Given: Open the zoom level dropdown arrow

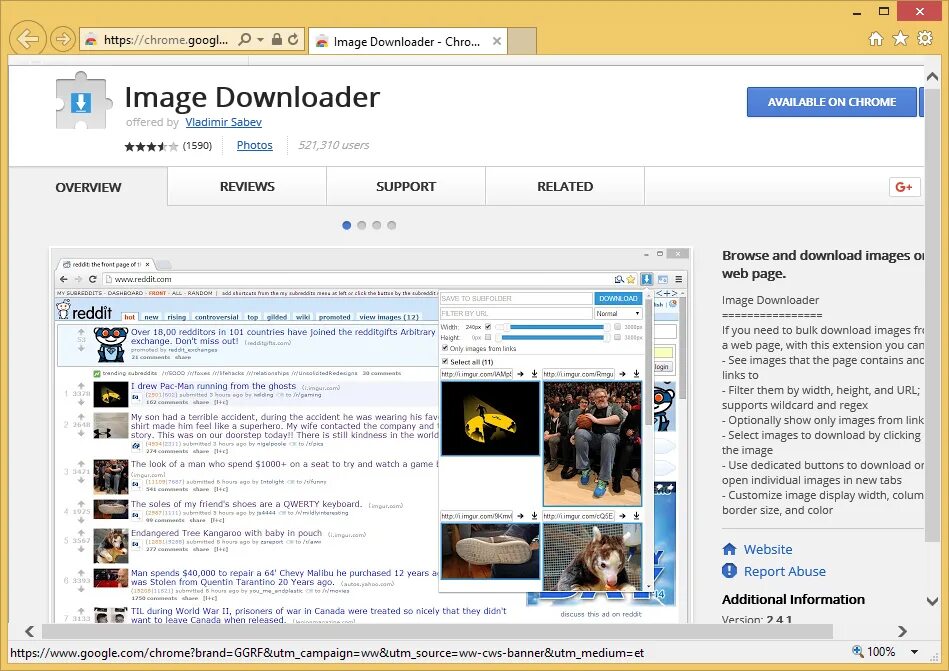Looking at the screenshot, I should click(915, 652).
